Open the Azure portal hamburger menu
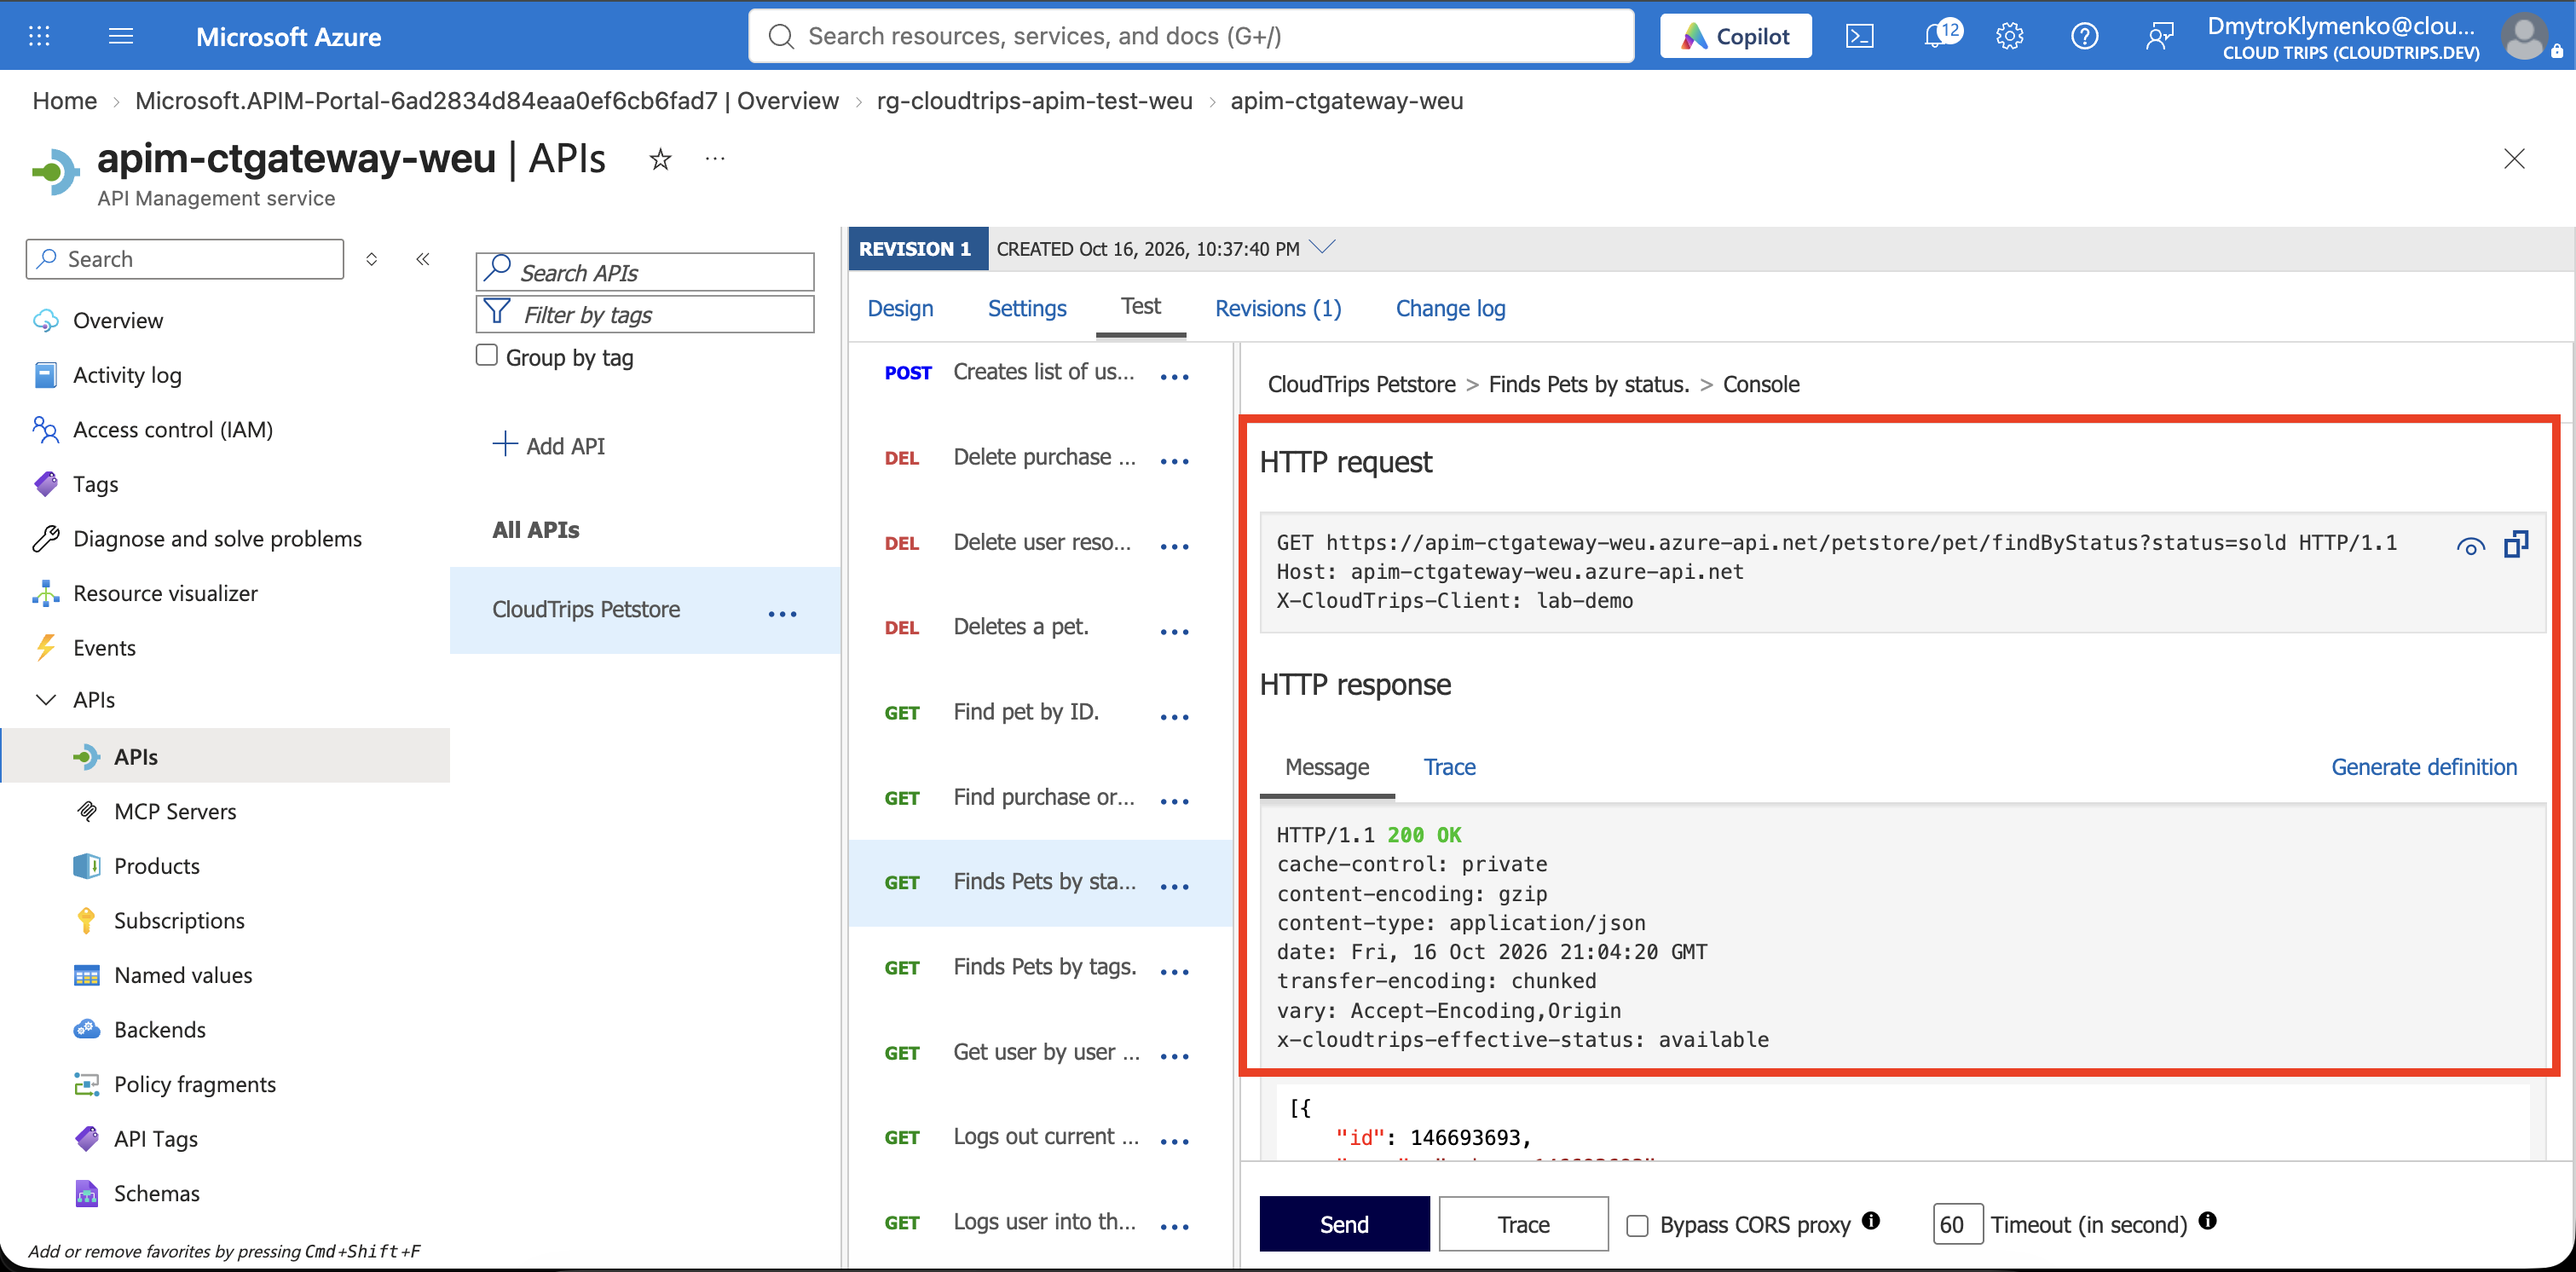This screenshot has width=2576, height=1272. pos(121,36)
